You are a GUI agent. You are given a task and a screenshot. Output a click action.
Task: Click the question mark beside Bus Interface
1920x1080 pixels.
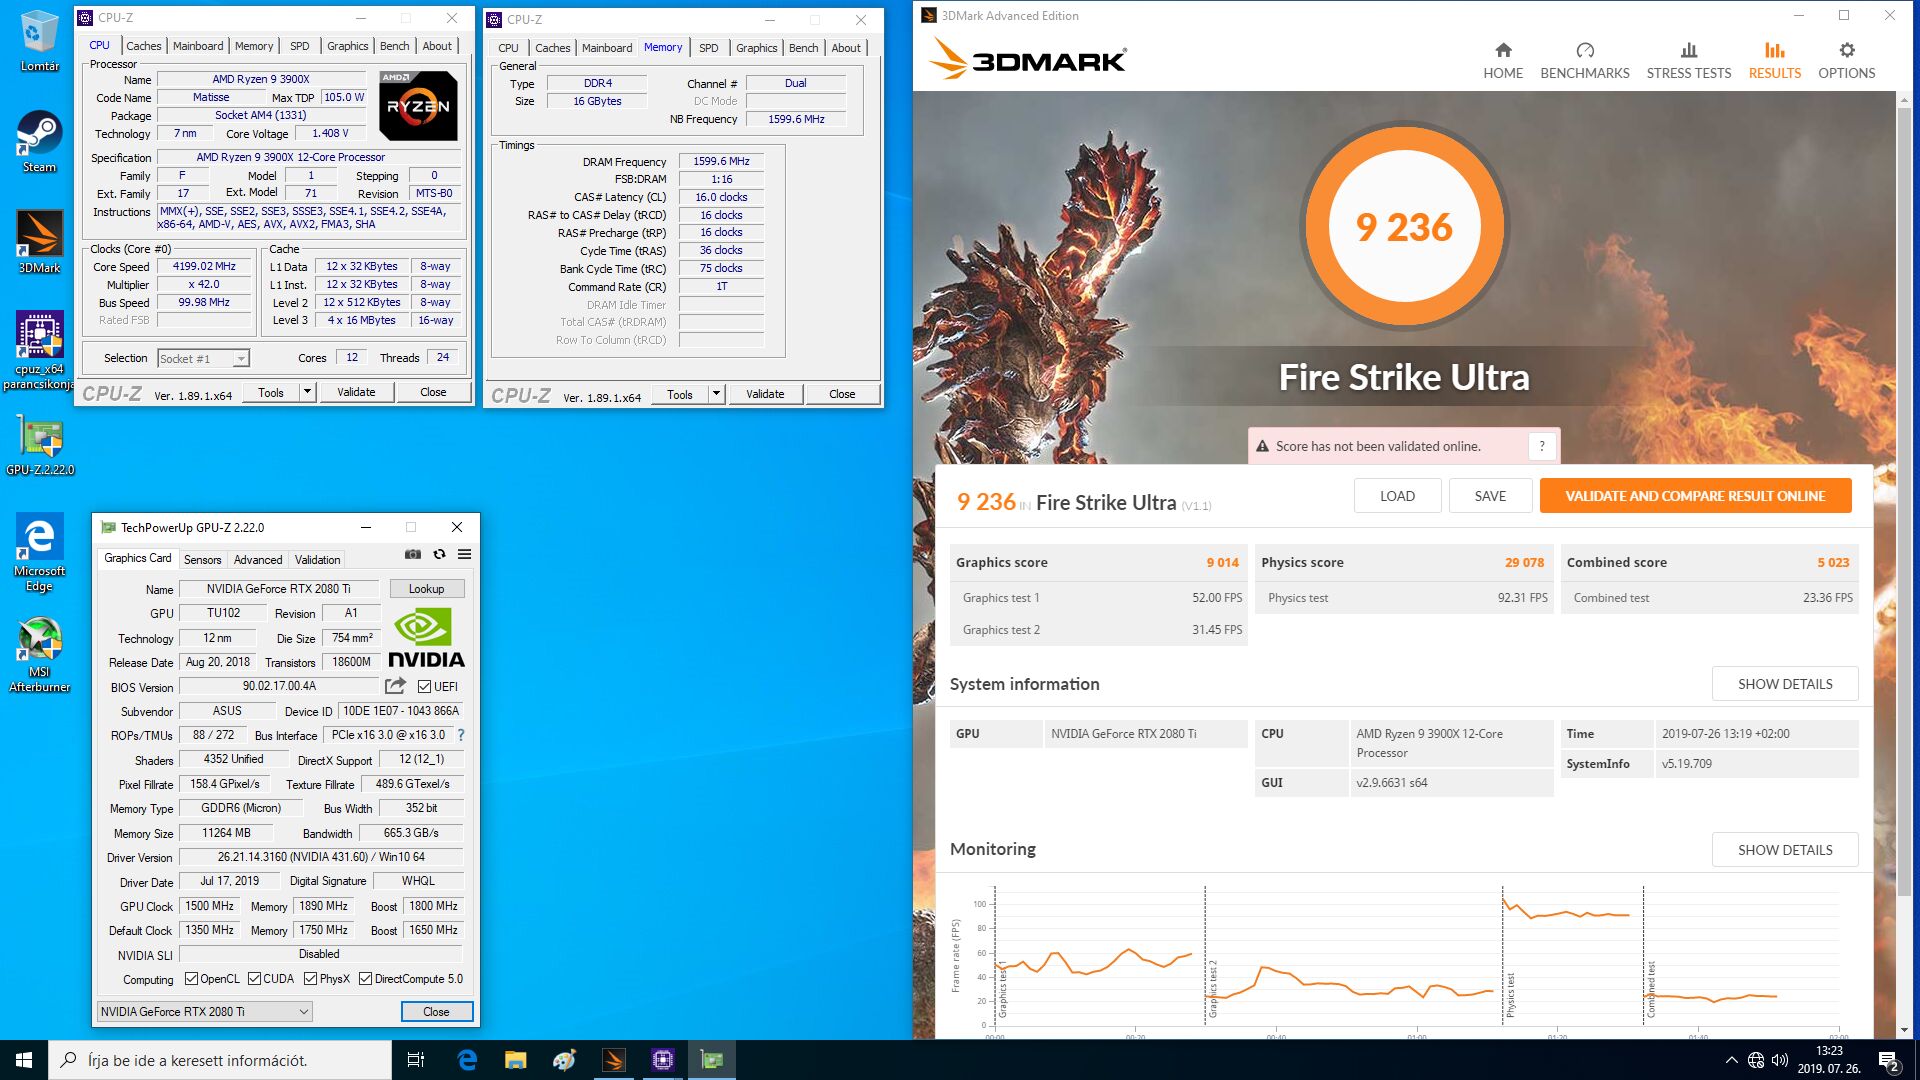point(461,735)
